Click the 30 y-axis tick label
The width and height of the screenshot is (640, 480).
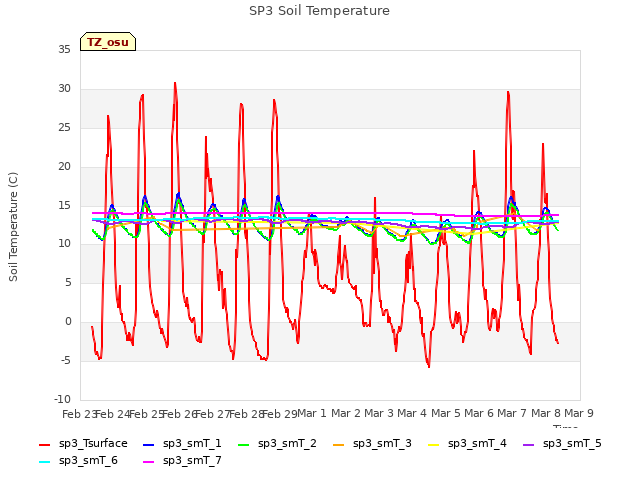point(64,89)
